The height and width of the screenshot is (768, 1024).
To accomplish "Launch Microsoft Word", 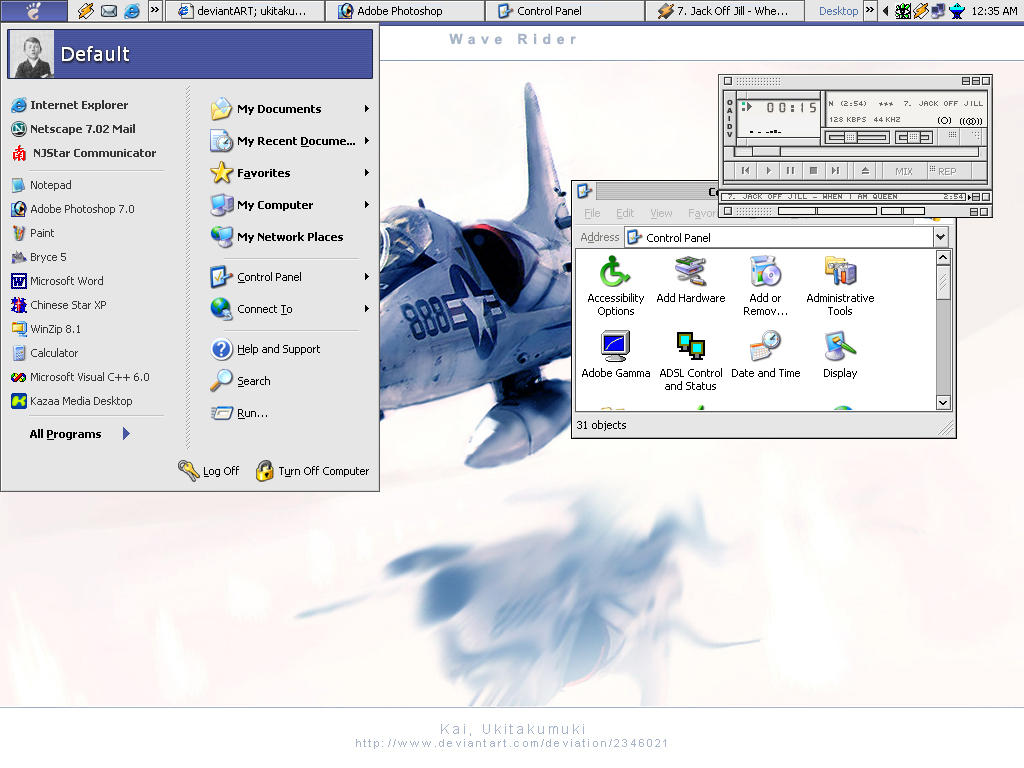I will [x=57, y=281].
